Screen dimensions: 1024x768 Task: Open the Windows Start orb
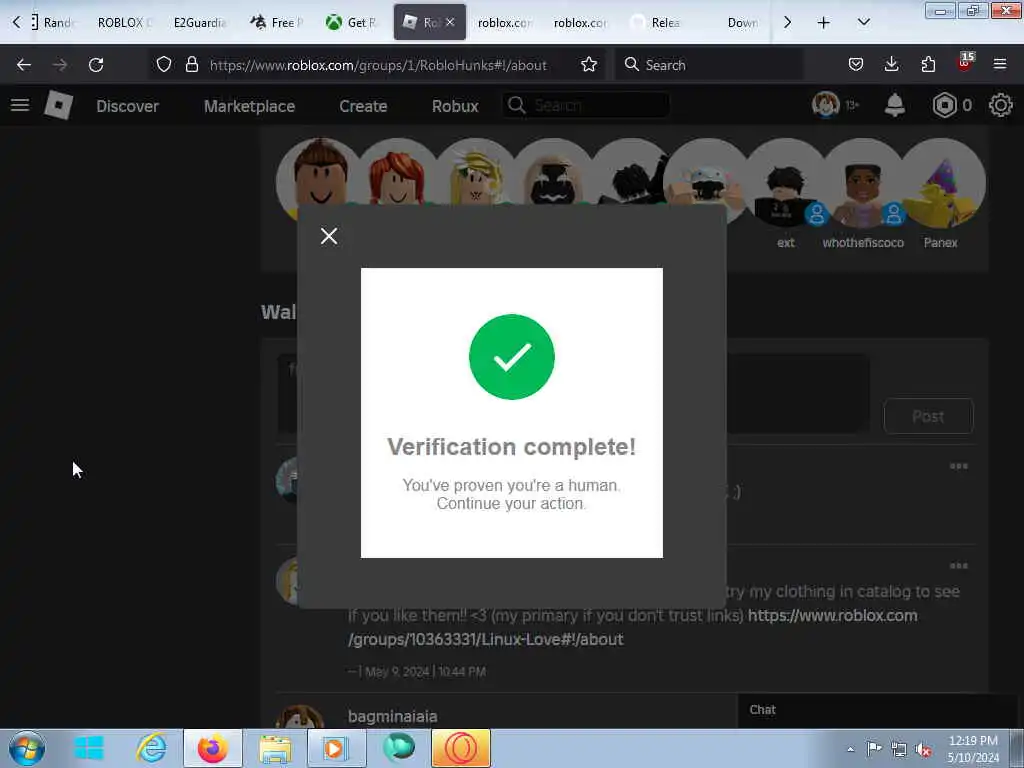[x=27, y=748]
